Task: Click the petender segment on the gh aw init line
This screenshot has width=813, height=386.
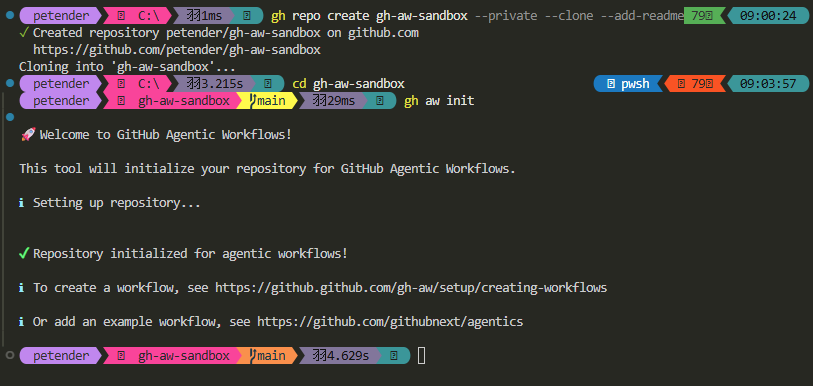Action: [61, 101]
